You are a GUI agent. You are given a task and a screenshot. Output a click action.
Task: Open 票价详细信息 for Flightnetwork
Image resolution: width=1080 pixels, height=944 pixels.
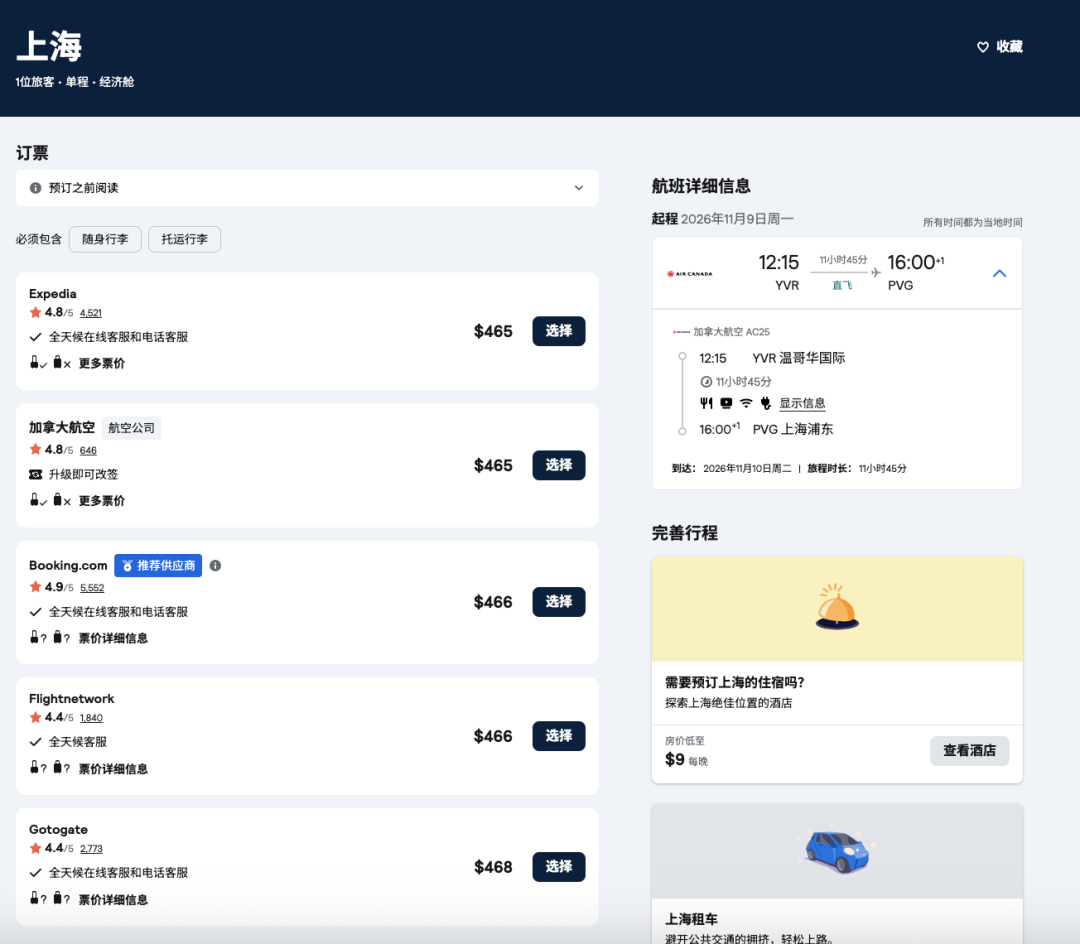click(113, 769)
